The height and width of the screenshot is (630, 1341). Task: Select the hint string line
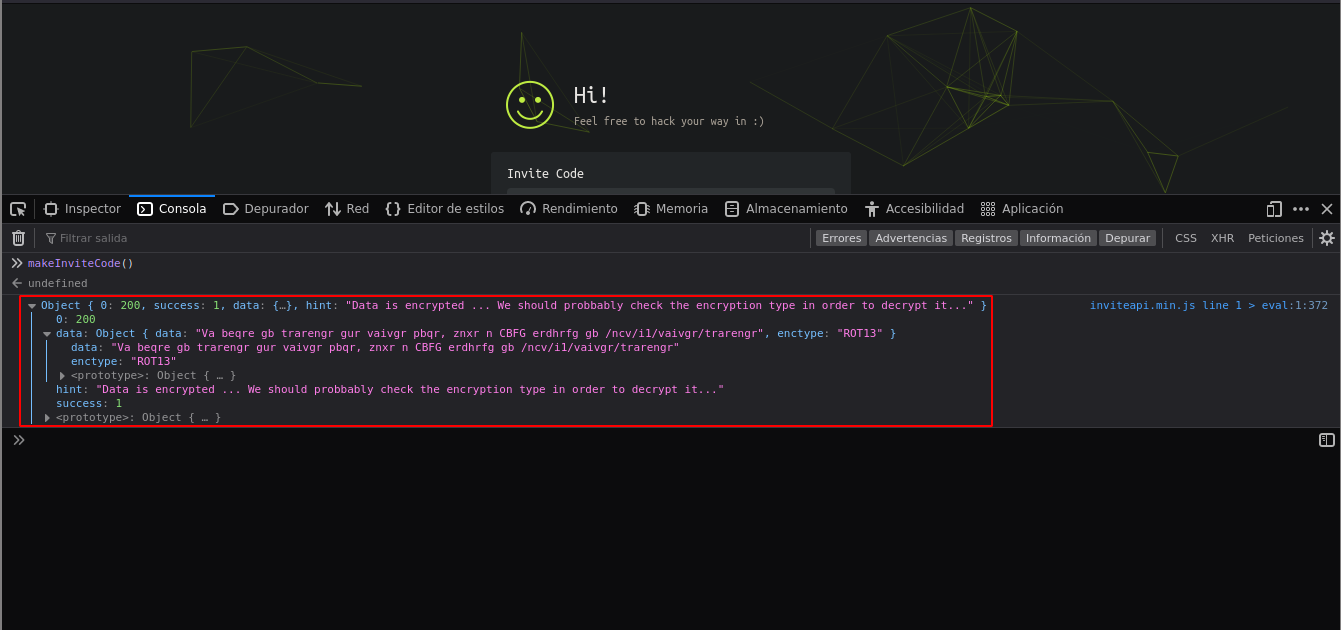coord(390,389)
